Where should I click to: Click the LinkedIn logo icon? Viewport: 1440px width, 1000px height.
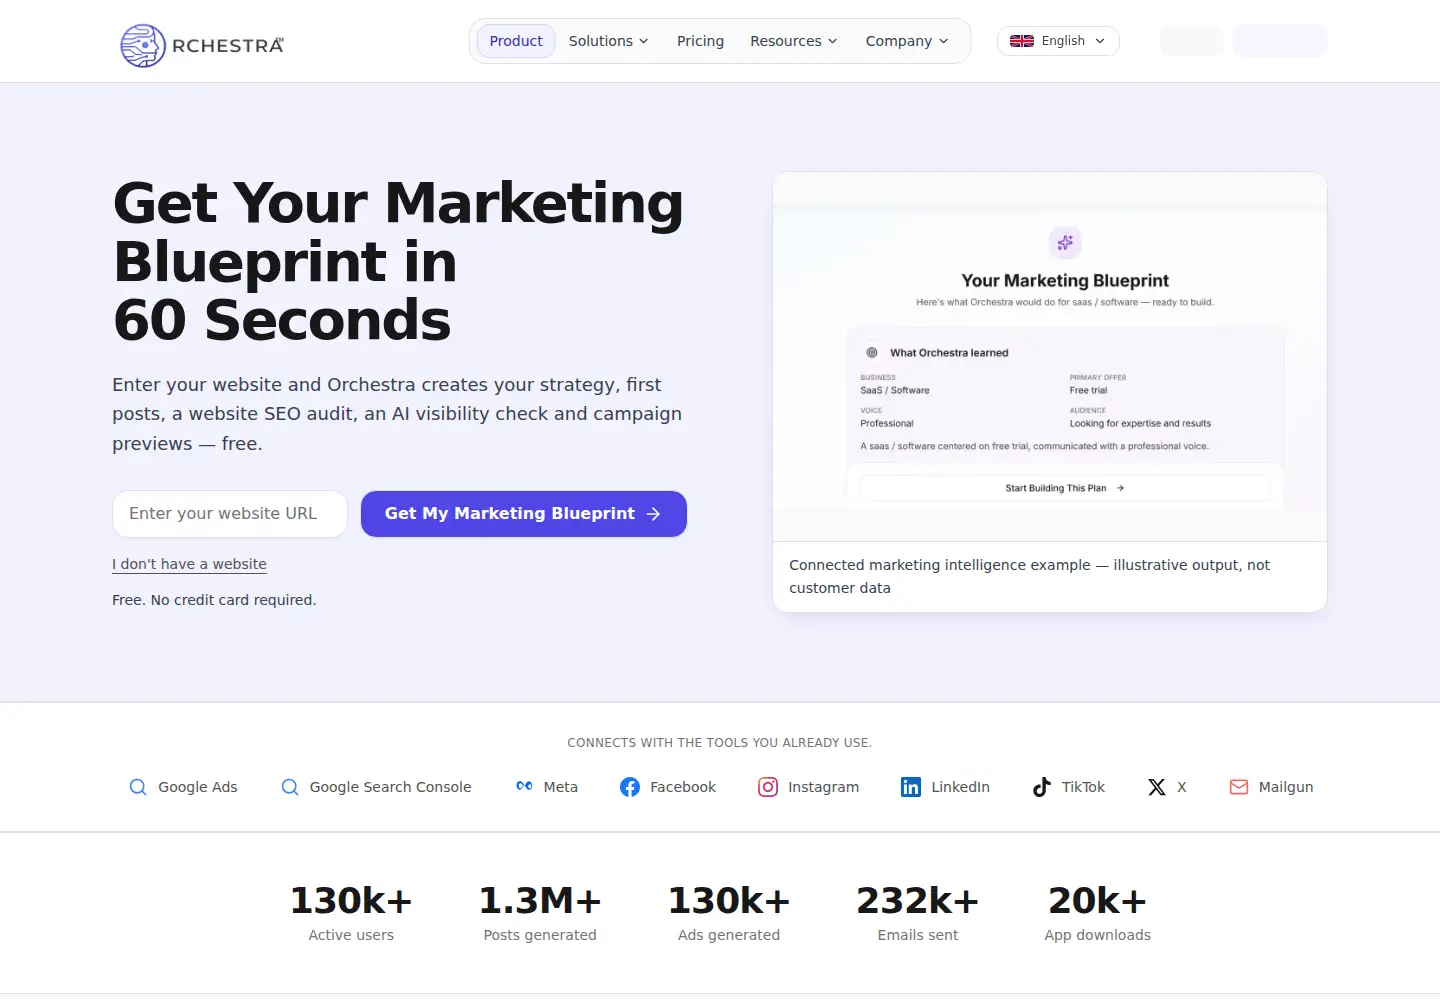point(911,787)
